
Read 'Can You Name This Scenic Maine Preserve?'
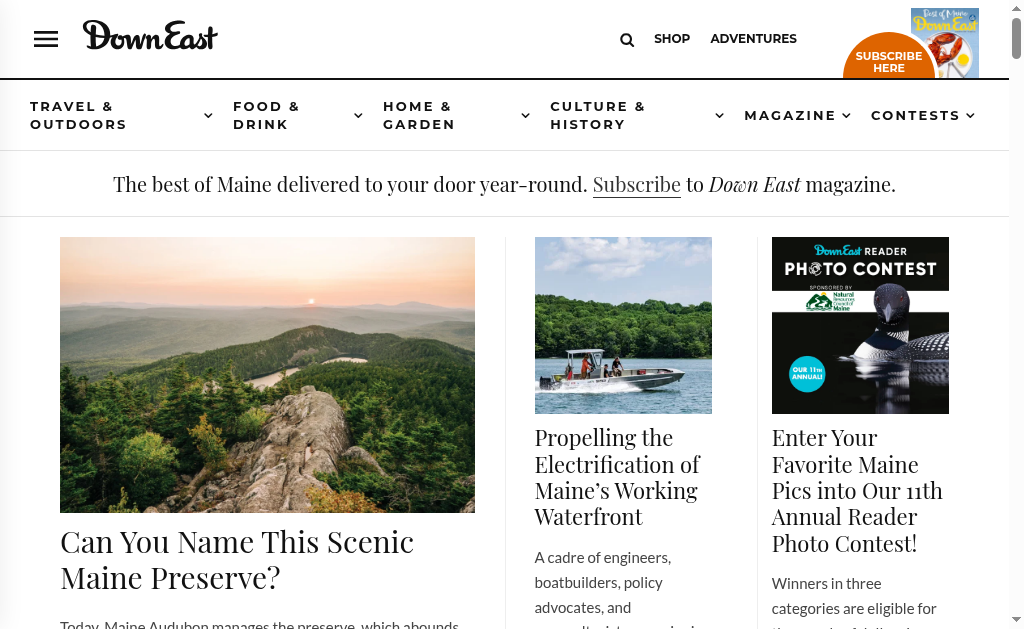point(237,560)
